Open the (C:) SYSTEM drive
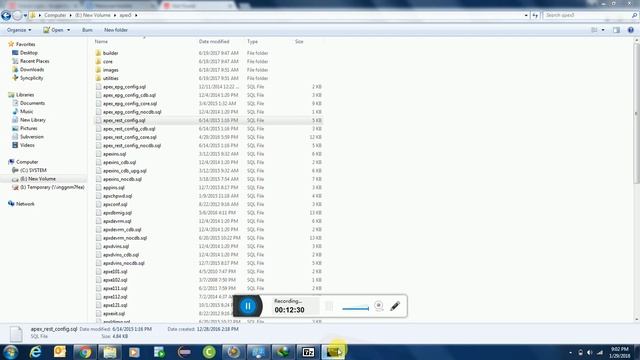Image resolution: width=640 pixels, height=360 pixels. pyautogui.click(x=33, y=170)
